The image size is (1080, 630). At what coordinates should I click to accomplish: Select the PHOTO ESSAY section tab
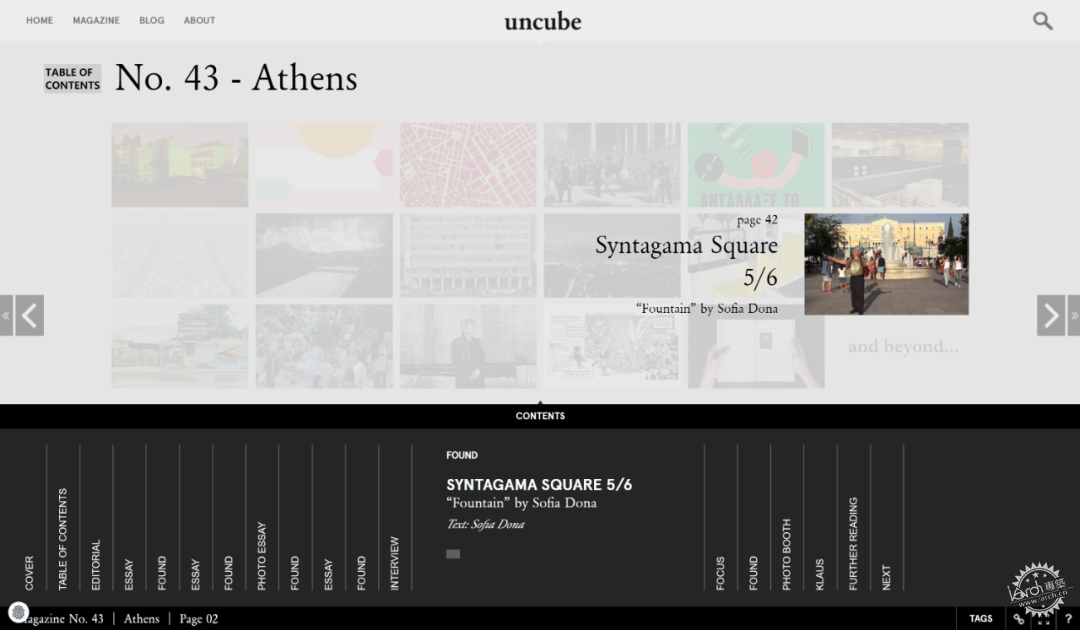[x=262, y=556]
